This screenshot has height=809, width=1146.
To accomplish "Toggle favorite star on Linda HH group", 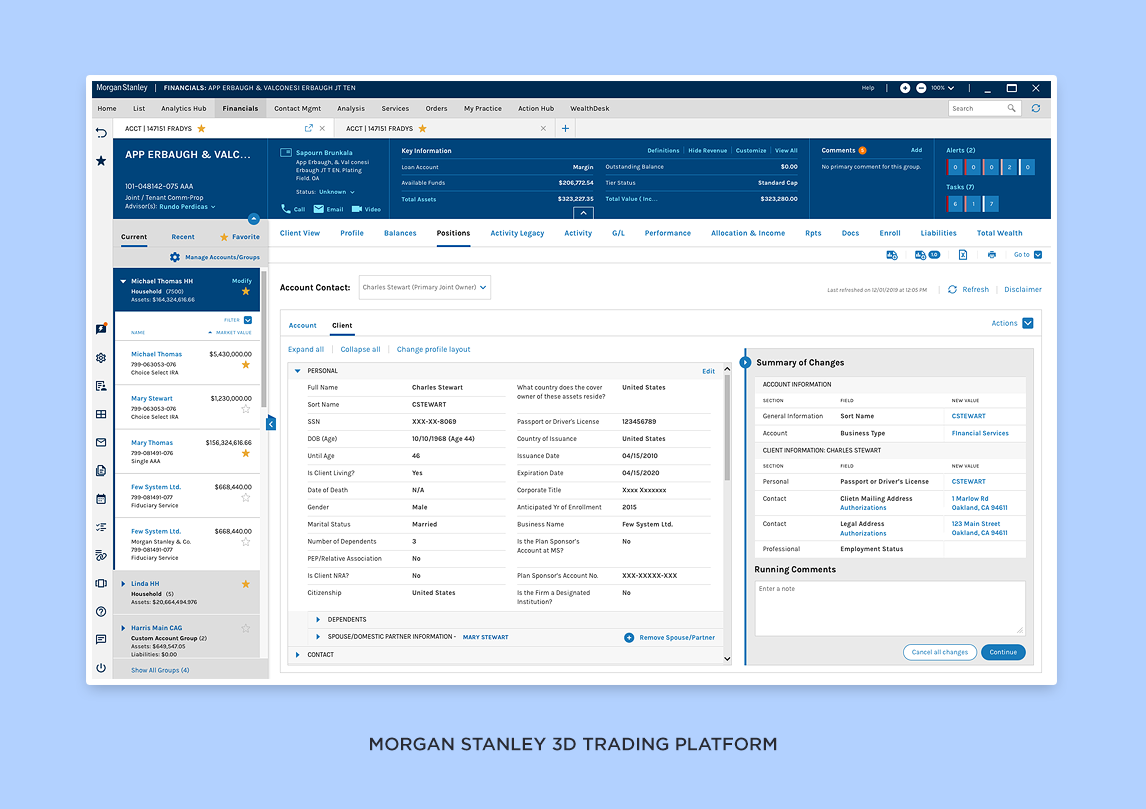I will point(246,584).
